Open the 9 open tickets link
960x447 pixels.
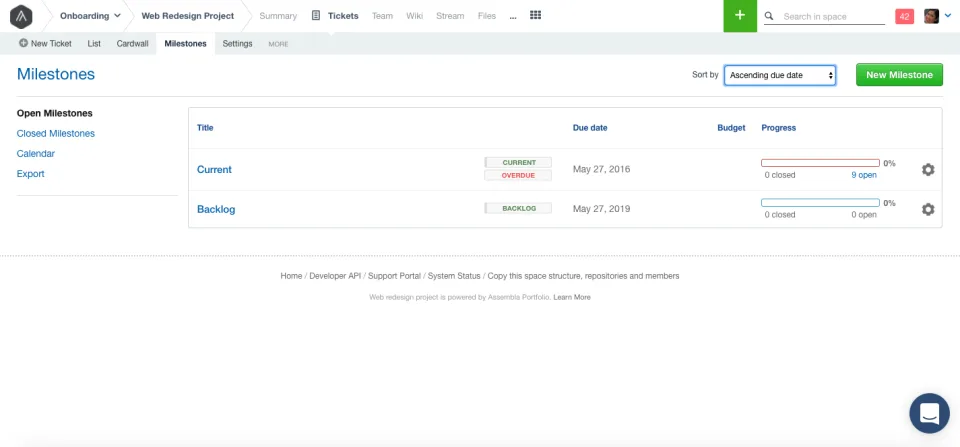coord(863,175)
